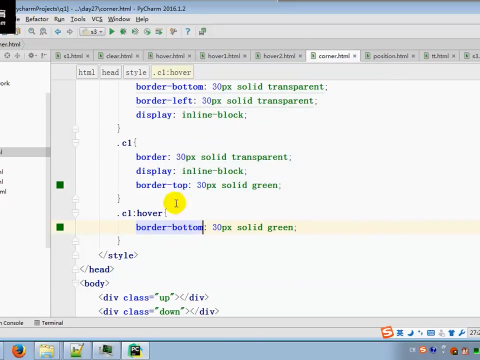The width and height of the screenshot is (480, 360).
Task: Run with coverage toolbar icon
Action: tap(135, 32)
